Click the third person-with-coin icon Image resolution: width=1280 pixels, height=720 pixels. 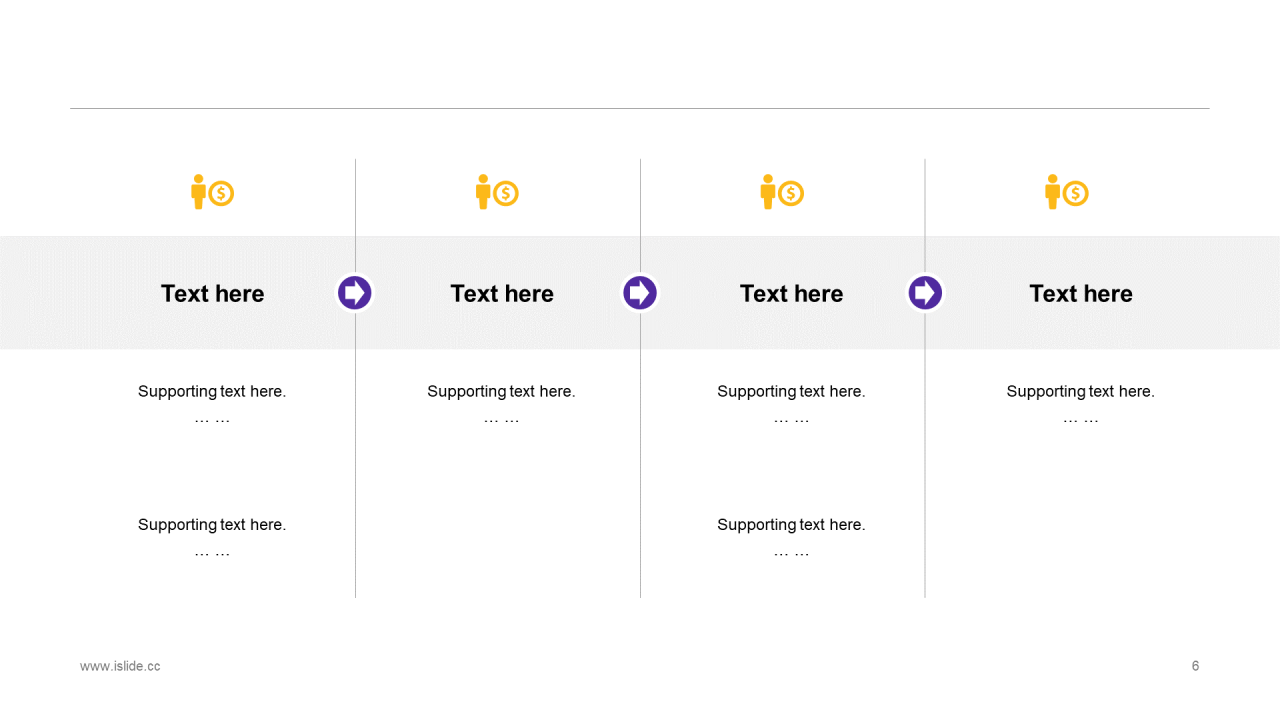pos(782,192)
